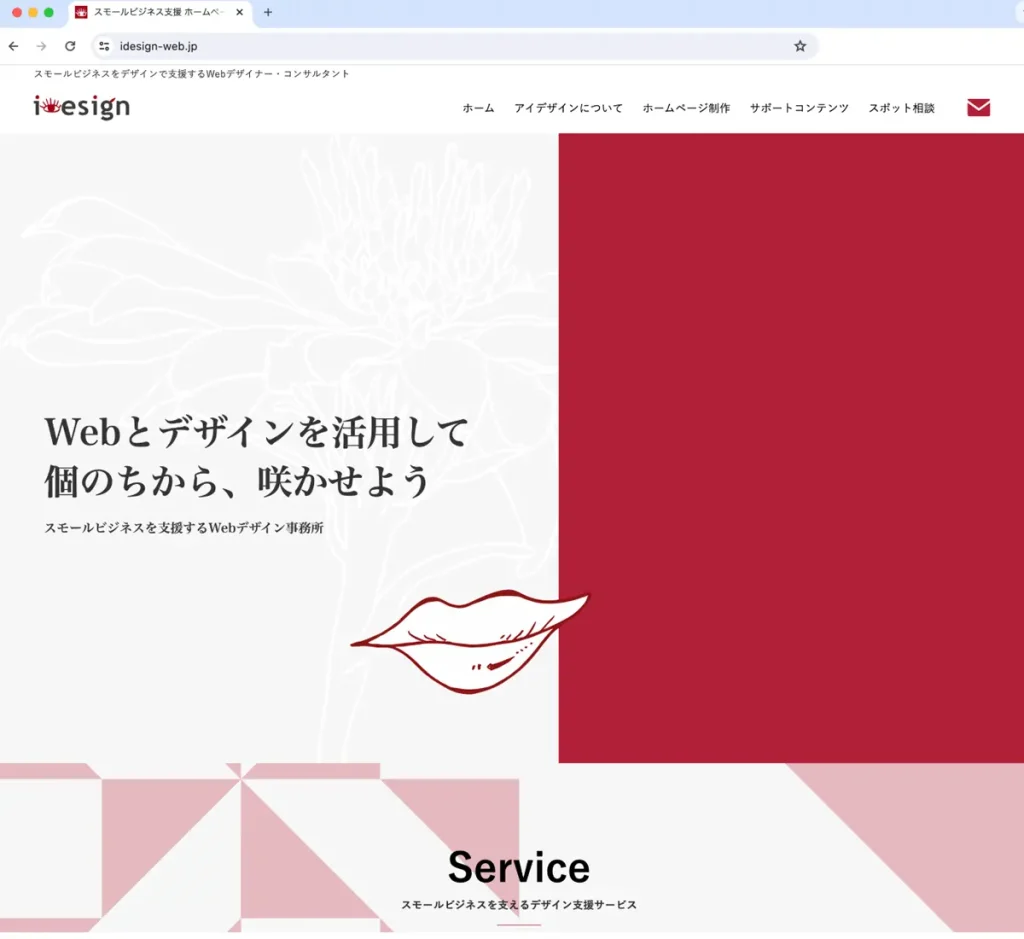Viewport: 1024px width, 939px height.
Task: Click the Webとデザインを活用して hero headline
Action: pos(257,433)
